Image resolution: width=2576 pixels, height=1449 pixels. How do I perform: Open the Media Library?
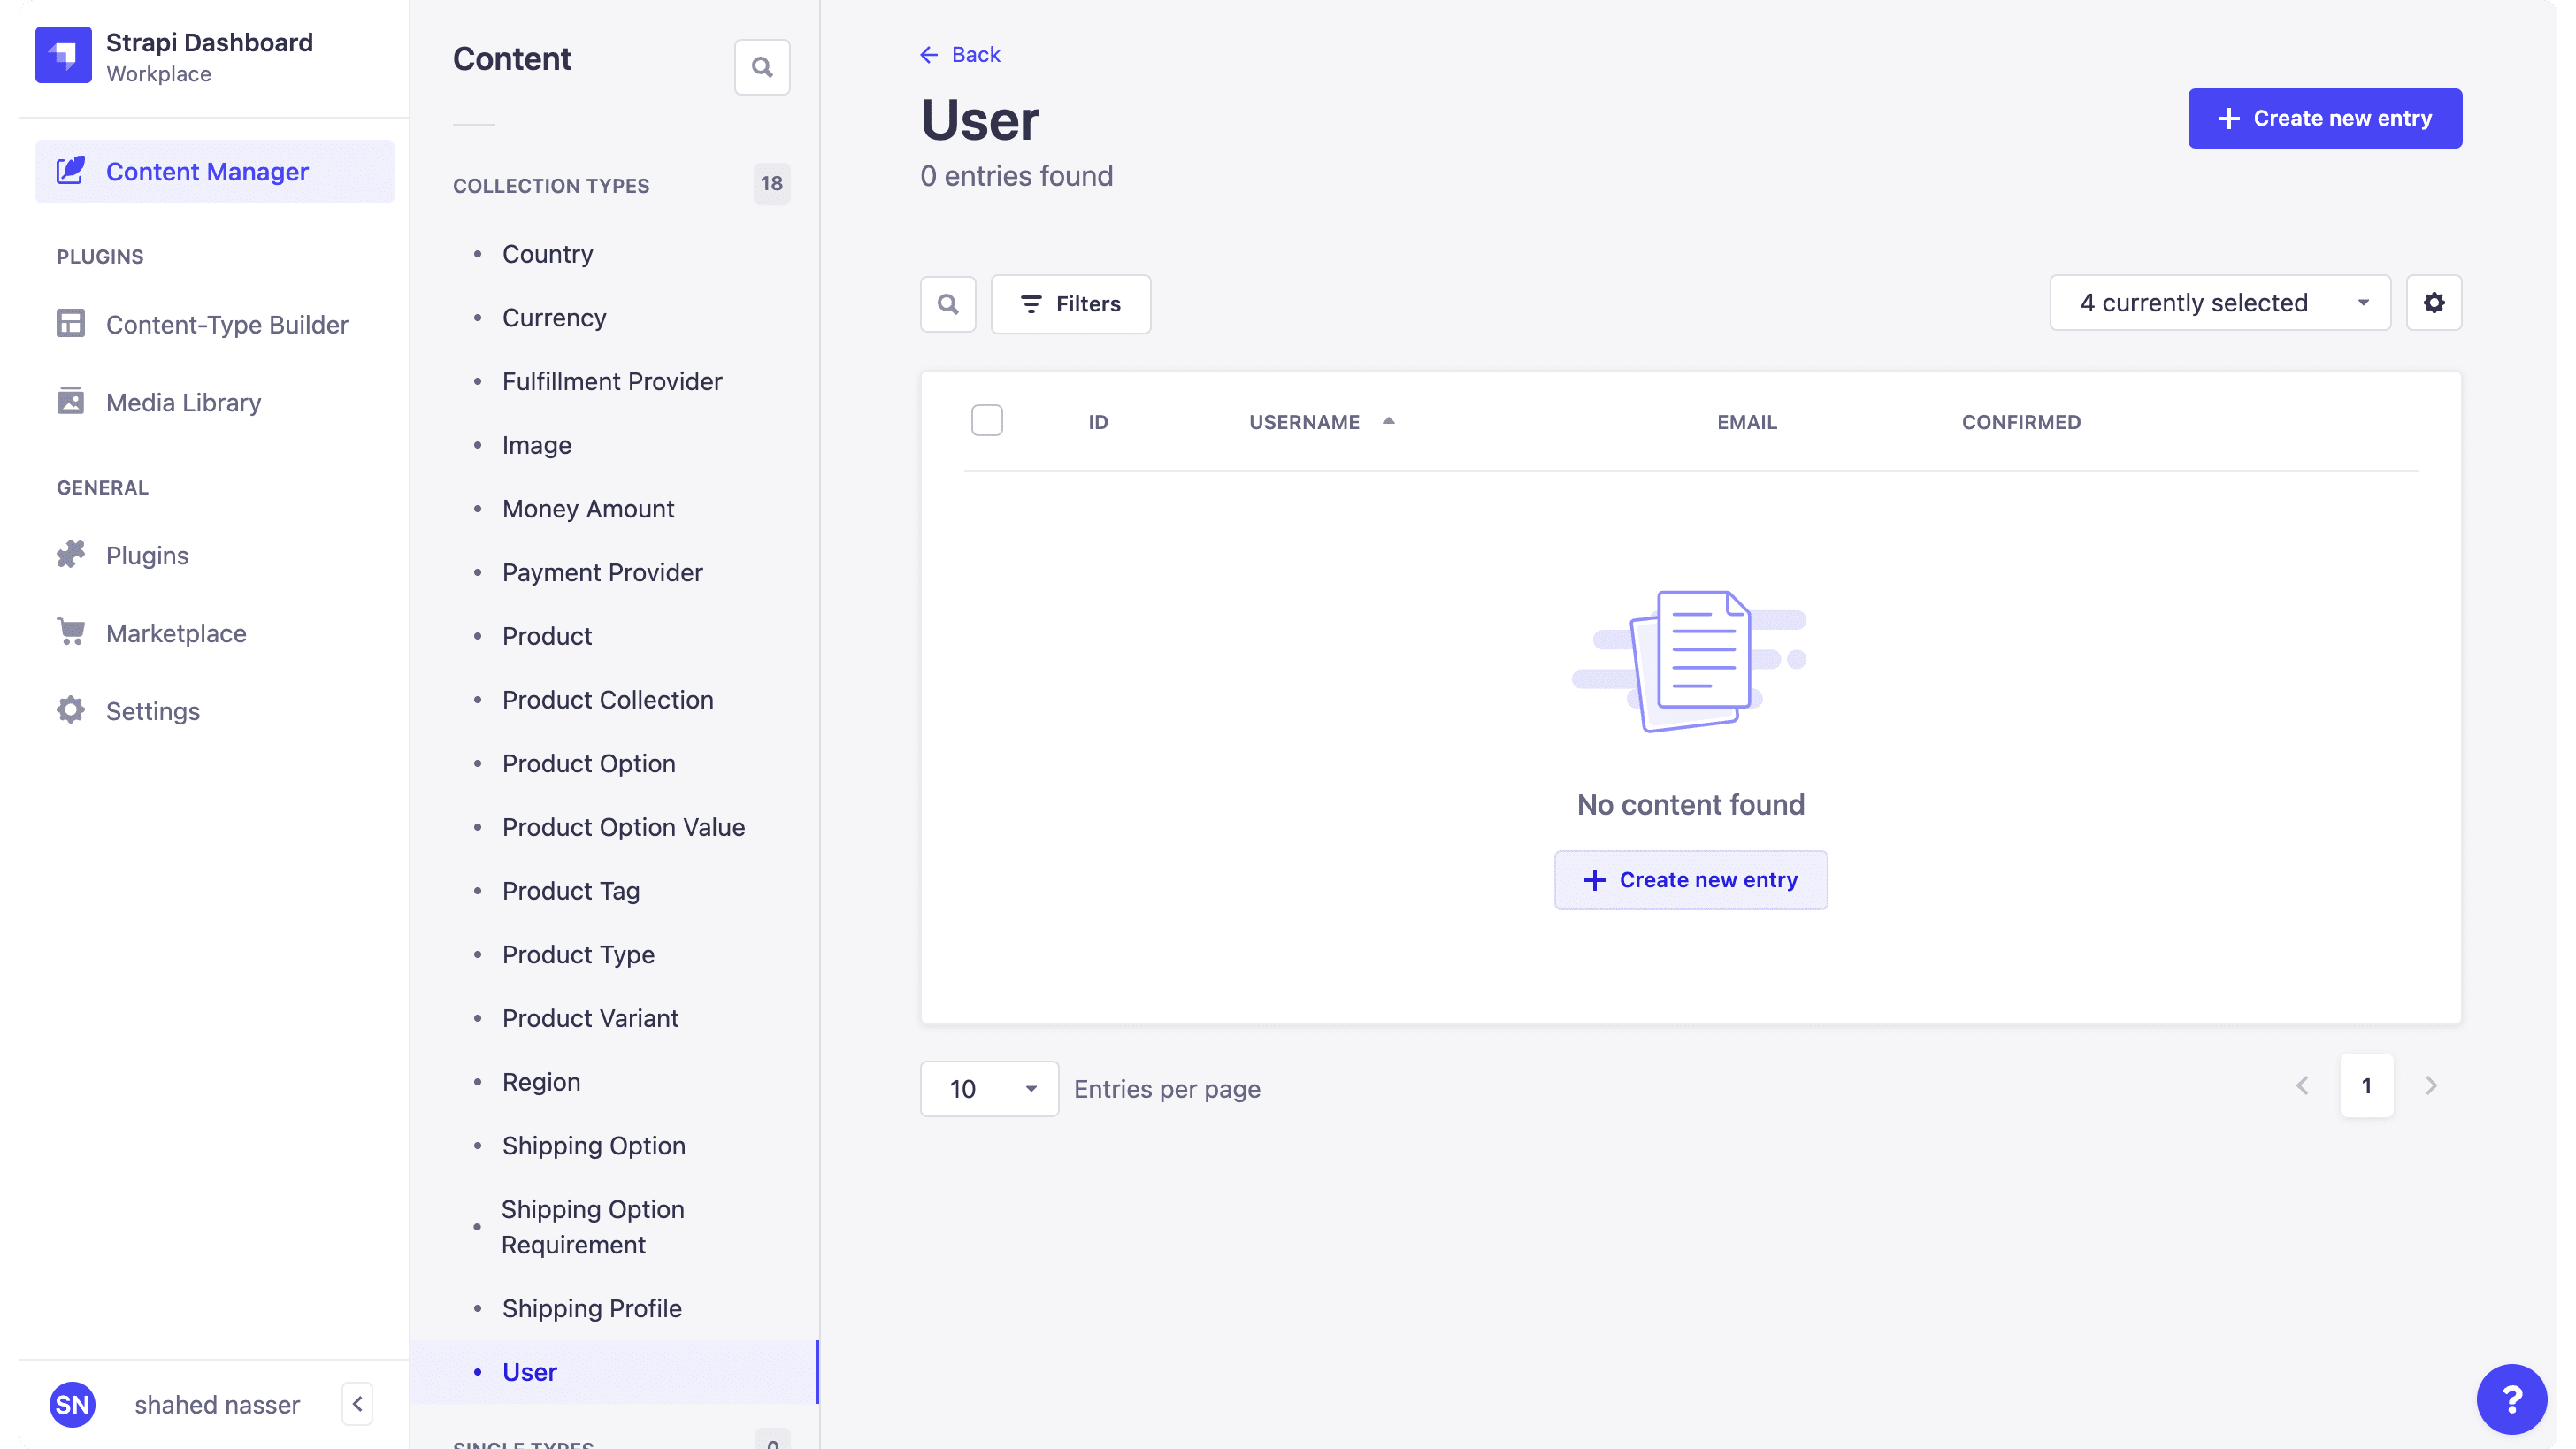[x=183, y=402]
